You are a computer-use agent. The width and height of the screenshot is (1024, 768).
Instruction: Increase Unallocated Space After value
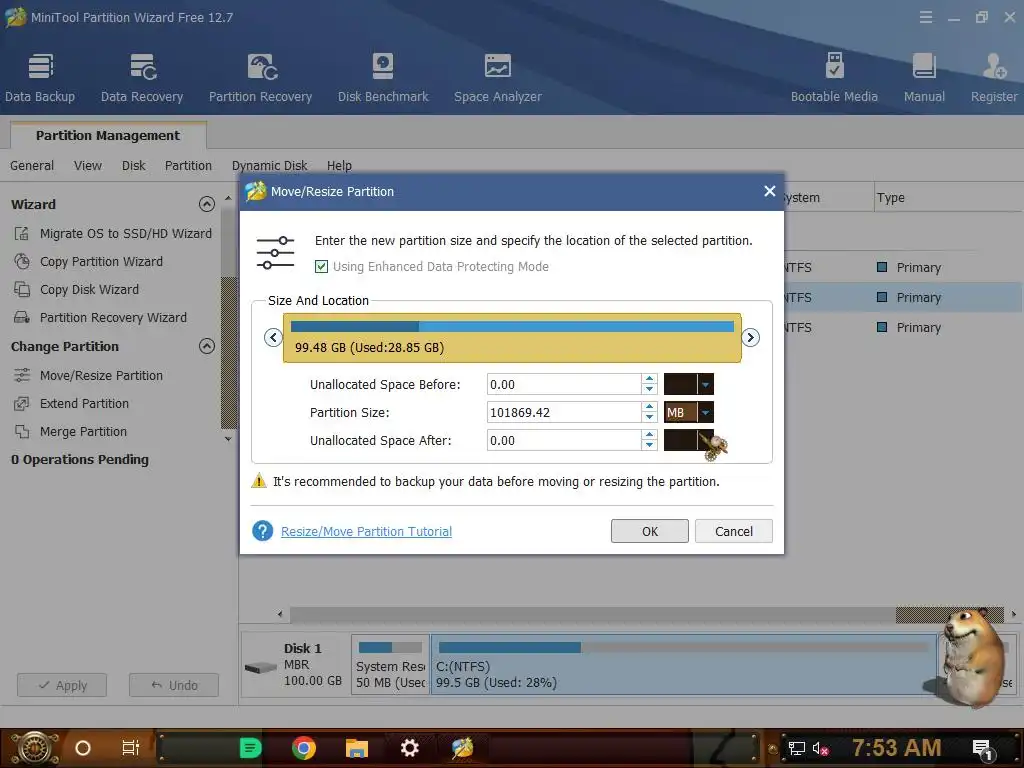pos(649,435)
